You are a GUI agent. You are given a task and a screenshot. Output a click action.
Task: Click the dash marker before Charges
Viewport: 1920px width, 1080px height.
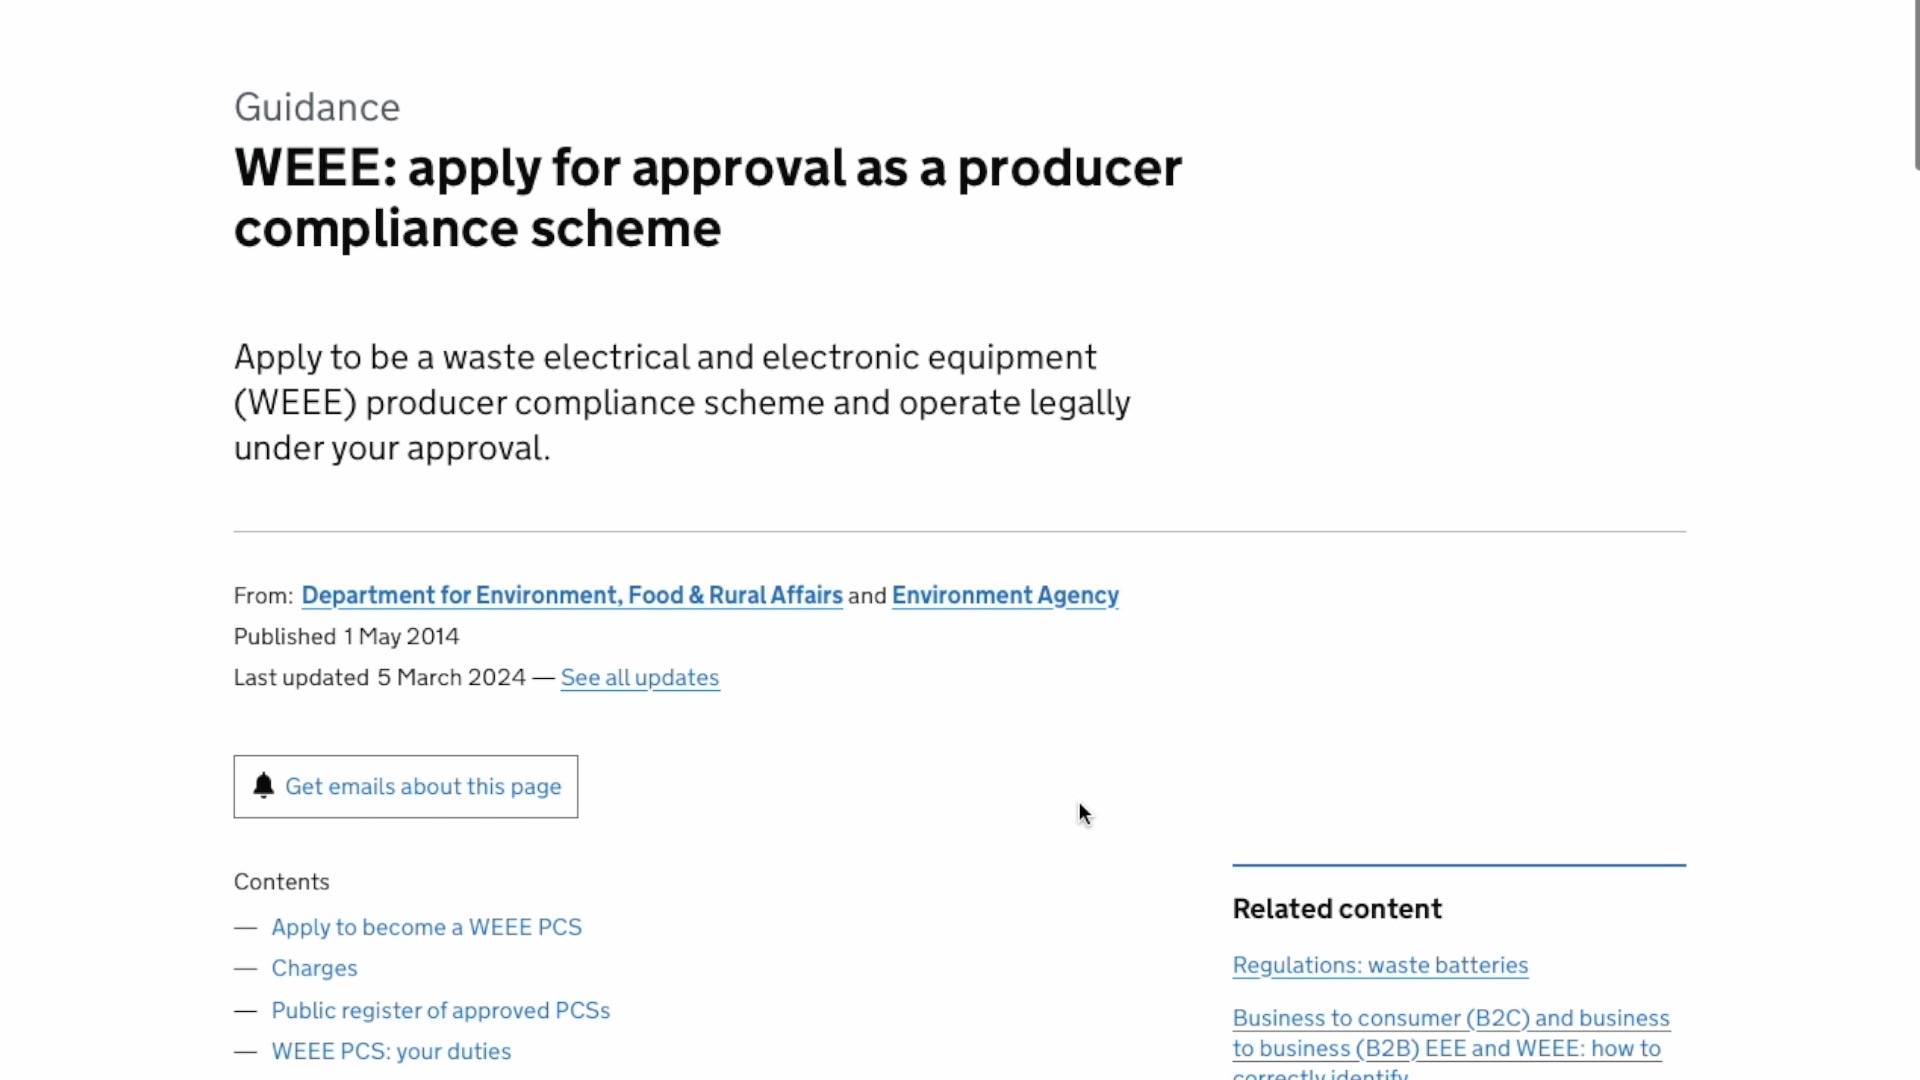pos(246,969)
